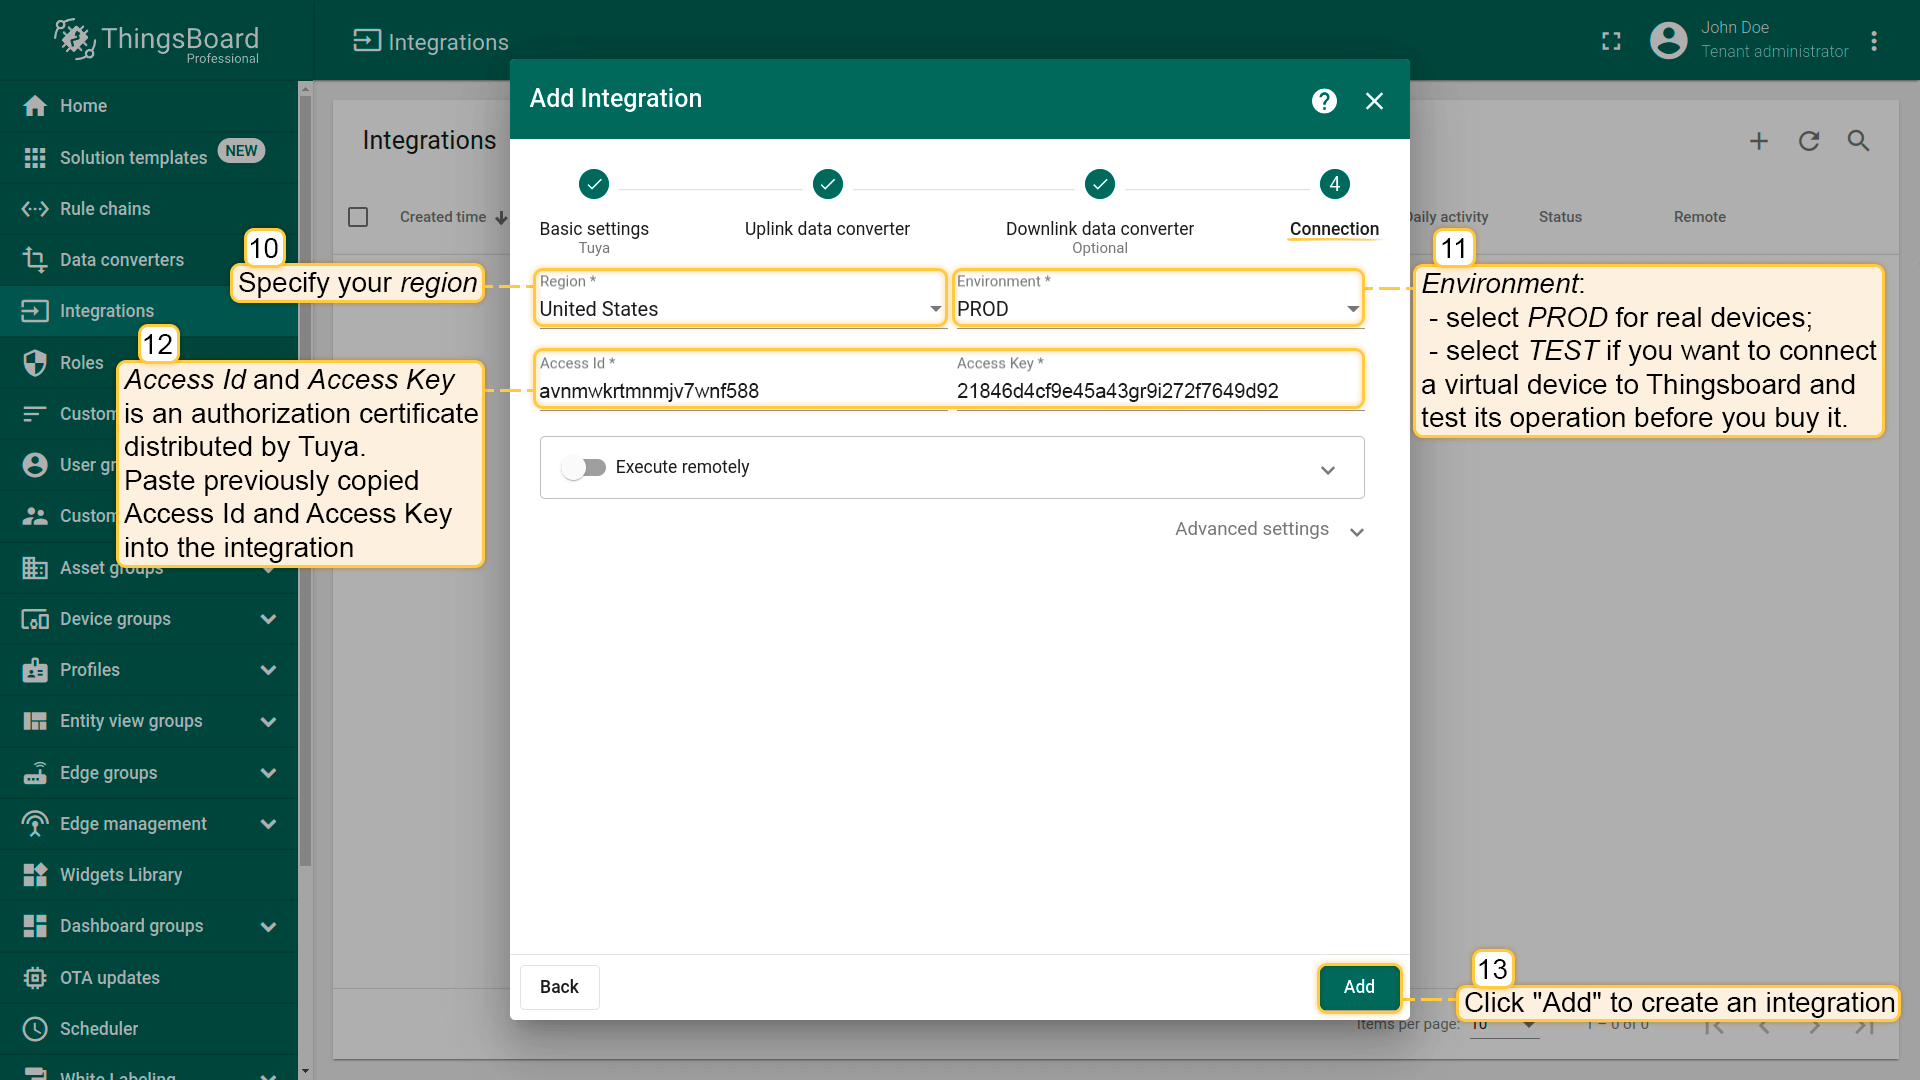Open the search integrations icon
The height and width of the screenshot is (1080, 1920).
tap(1858, 141)
